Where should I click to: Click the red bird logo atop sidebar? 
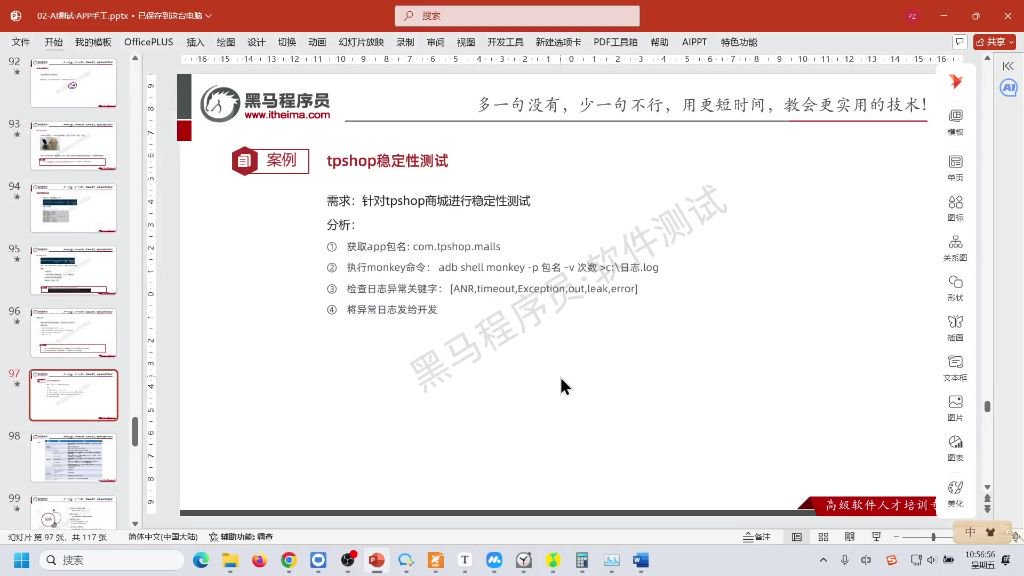955,81
